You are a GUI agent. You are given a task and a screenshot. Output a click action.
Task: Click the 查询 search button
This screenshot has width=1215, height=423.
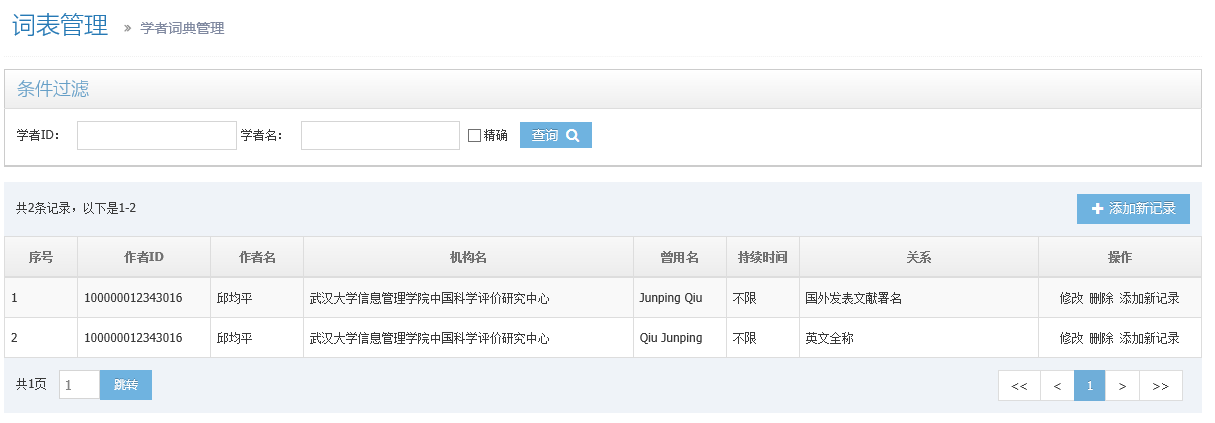point(556,135)
